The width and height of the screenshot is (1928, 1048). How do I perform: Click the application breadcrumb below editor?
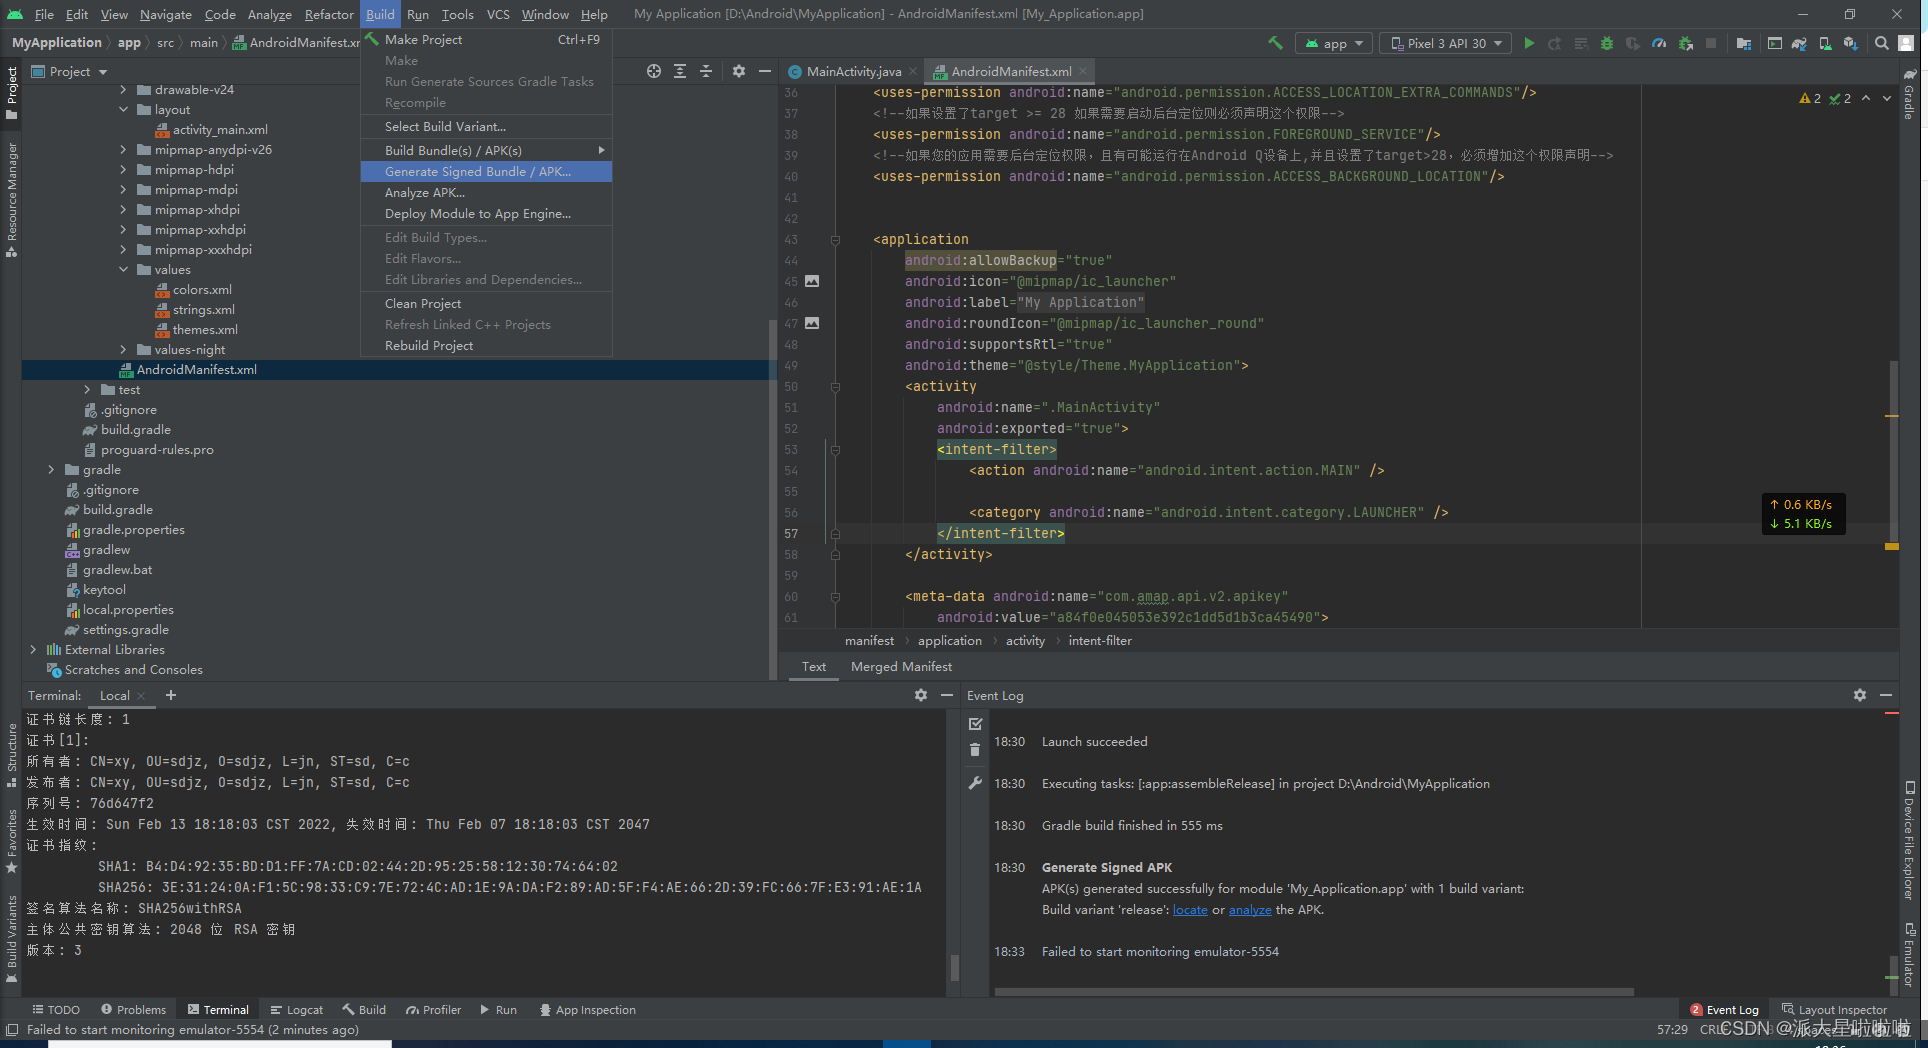[950, 640]
